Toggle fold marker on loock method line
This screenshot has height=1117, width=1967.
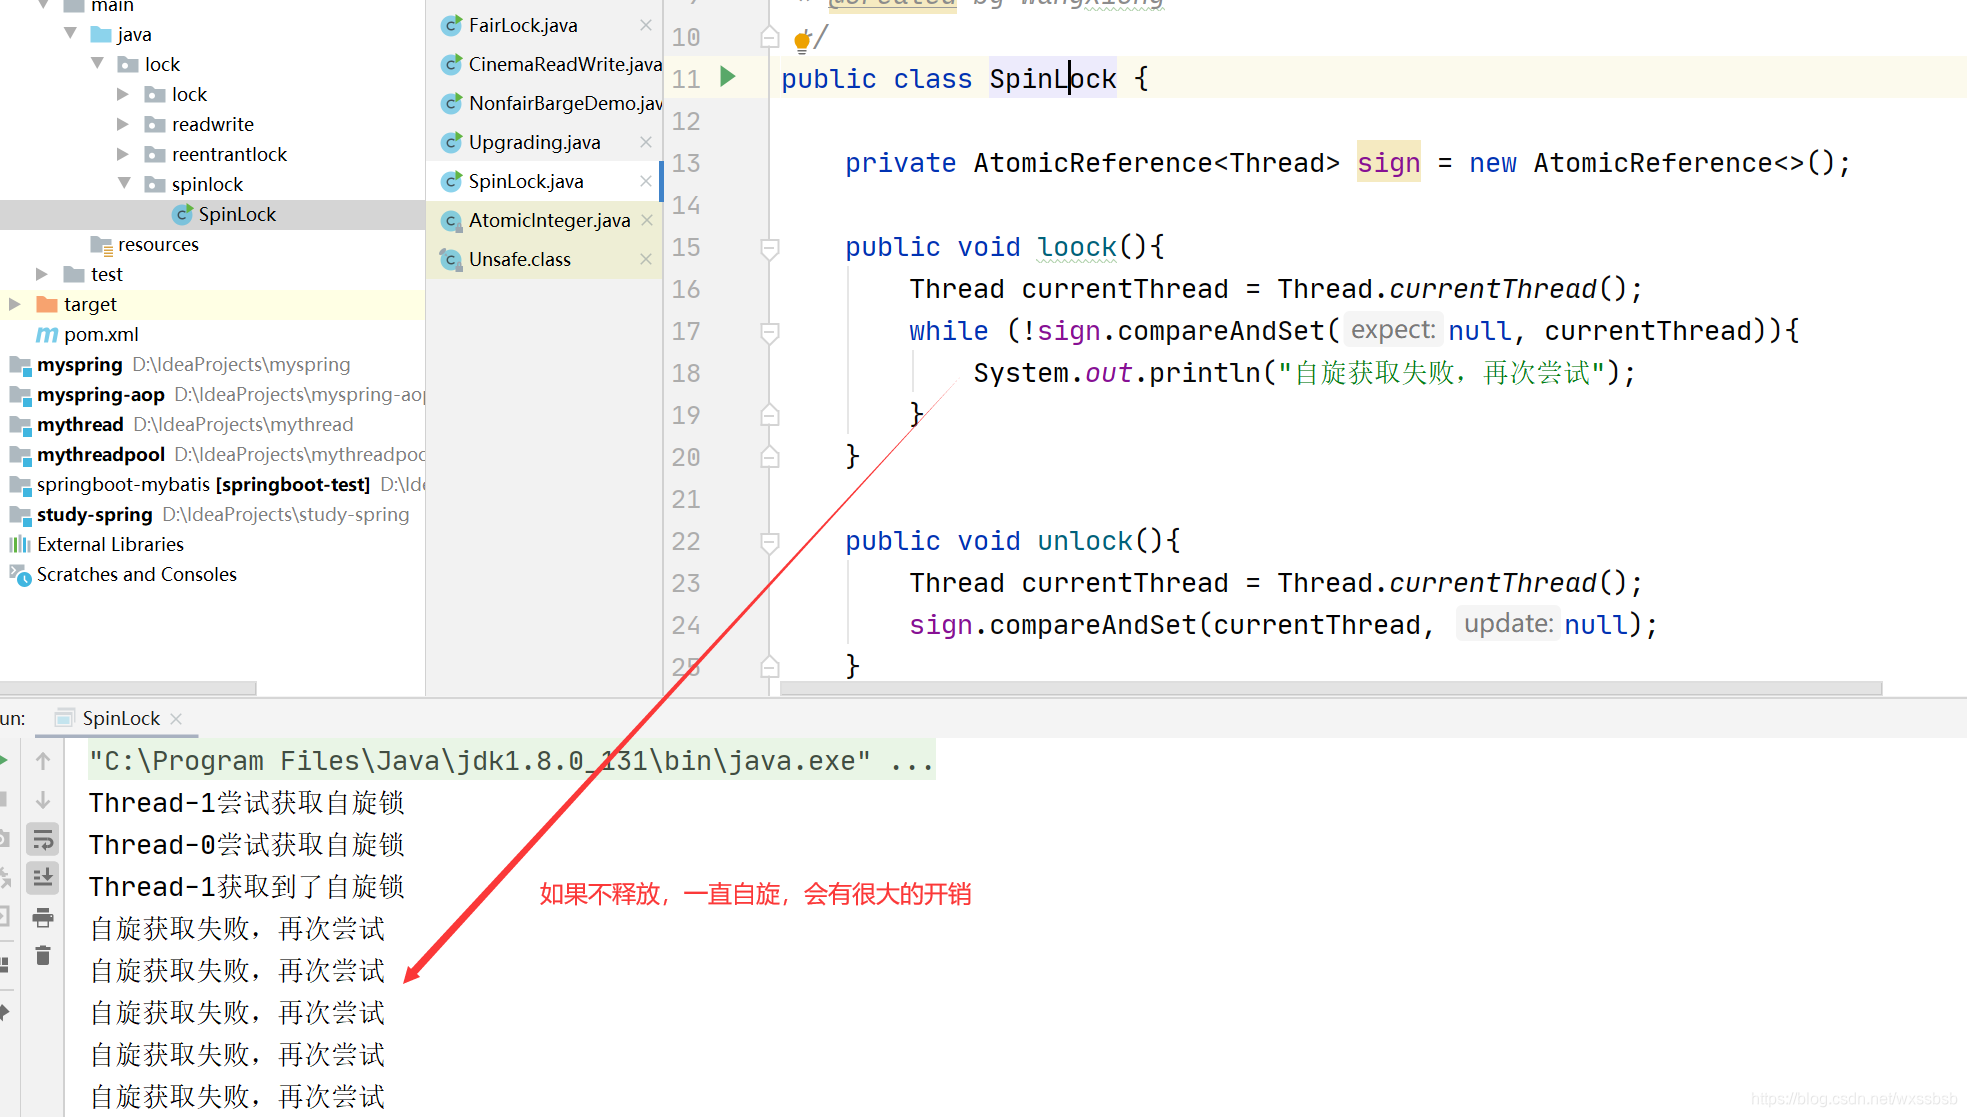(x=770, y=247)
